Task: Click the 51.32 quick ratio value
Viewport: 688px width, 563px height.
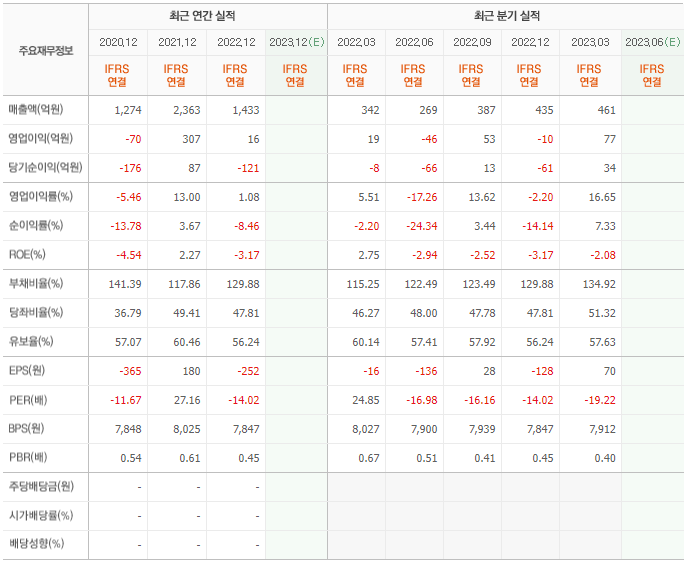Action: click(602, 313)
